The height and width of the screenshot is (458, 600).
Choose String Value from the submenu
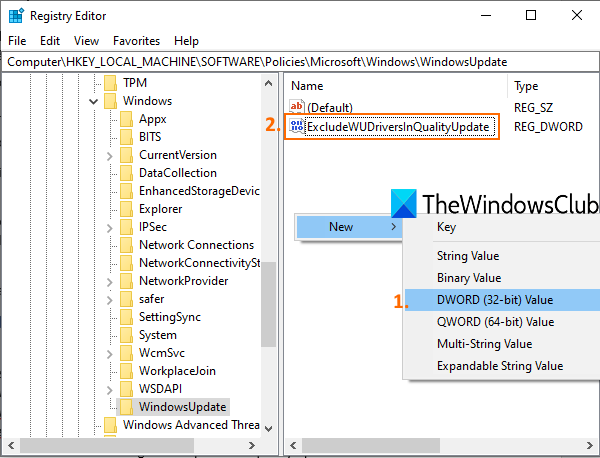click(502, 256)
